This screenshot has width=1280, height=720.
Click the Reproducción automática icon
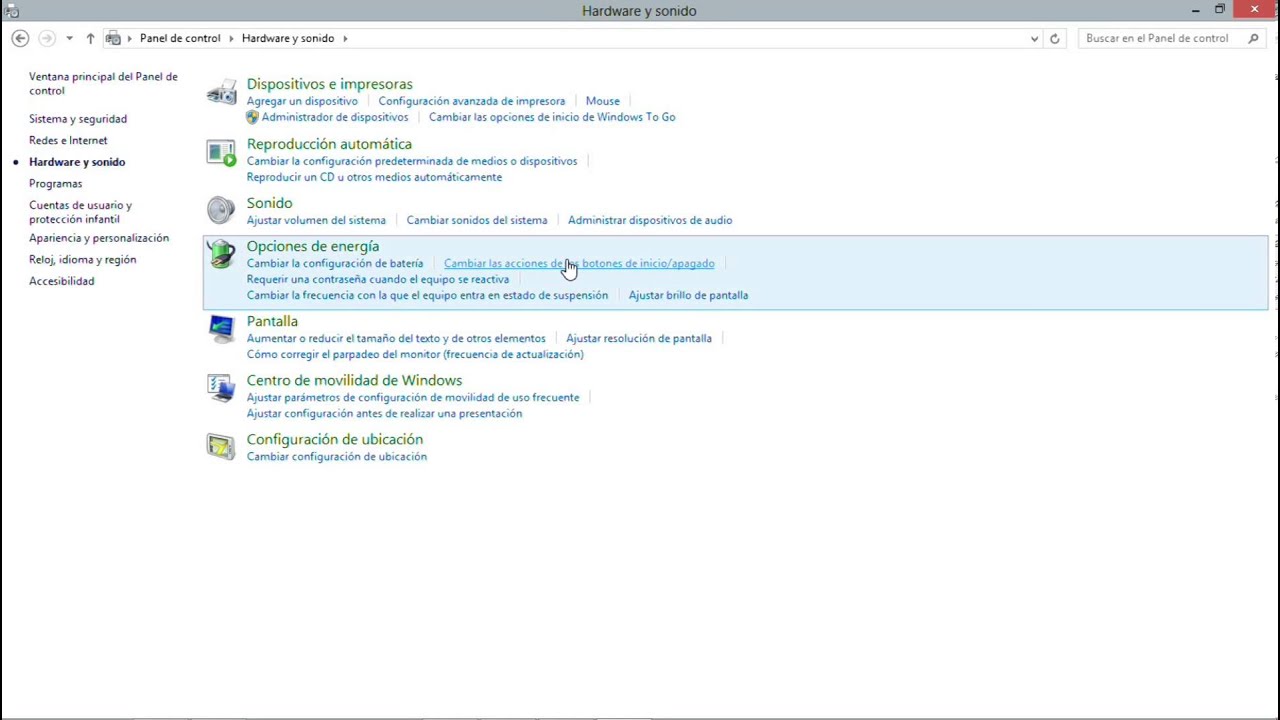[221, 152]
